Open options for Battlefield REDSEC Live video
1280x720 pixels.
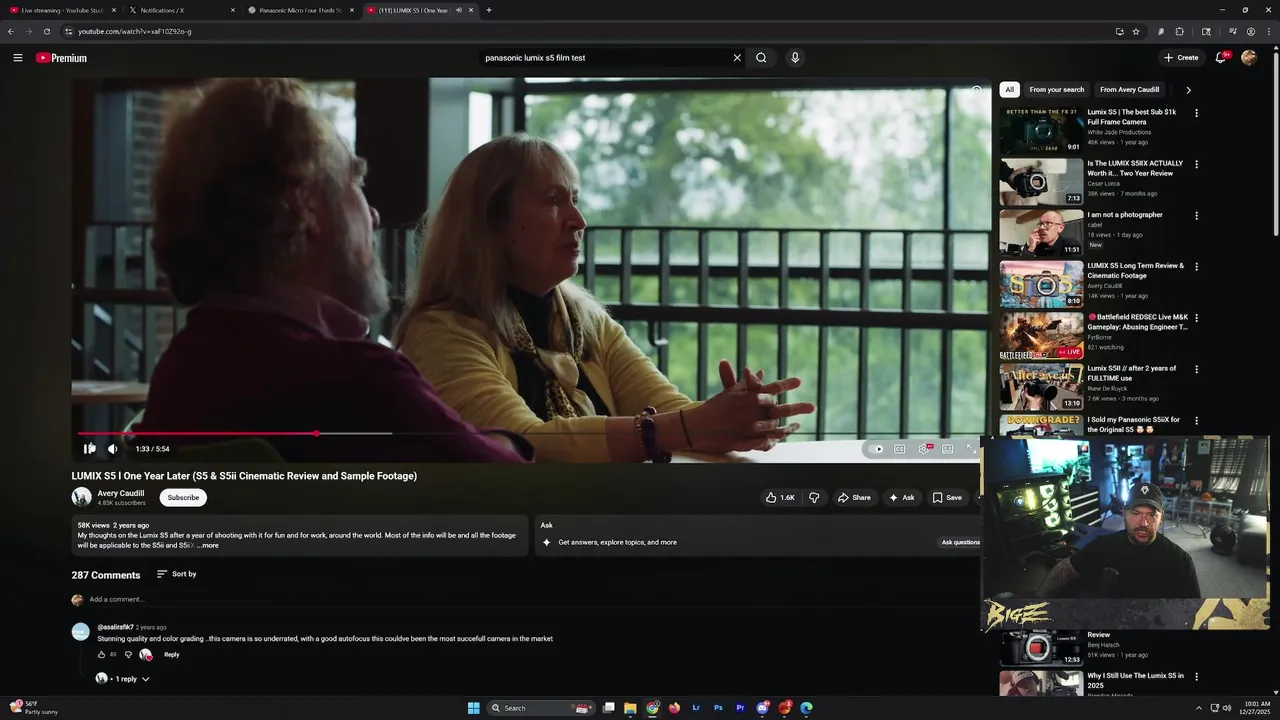pyautogui.click(x=1196, y=318)
